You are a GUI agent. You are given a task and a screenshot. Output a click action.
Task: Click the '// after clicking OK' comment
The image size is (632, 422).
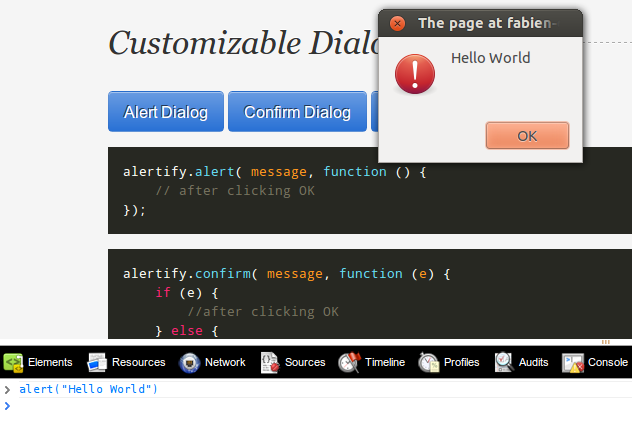[x=235, y=191]
